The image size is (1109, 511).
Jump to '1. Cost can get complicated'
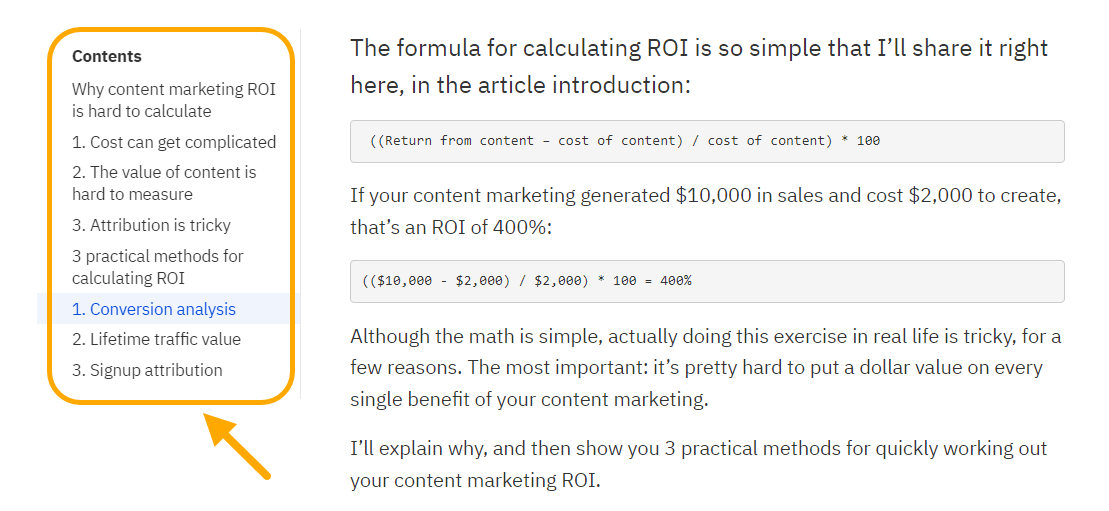pyautogui.click(x=174, y=142)
